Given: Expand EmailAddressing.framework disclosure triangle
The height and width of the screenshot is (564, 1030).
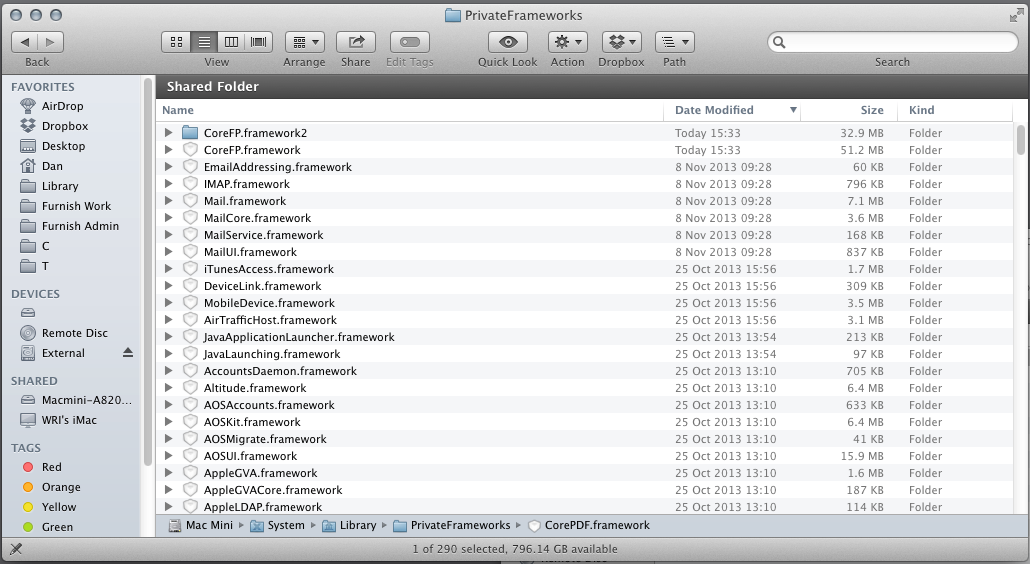Looking at the screenshot, I should (x=168, y=167).
